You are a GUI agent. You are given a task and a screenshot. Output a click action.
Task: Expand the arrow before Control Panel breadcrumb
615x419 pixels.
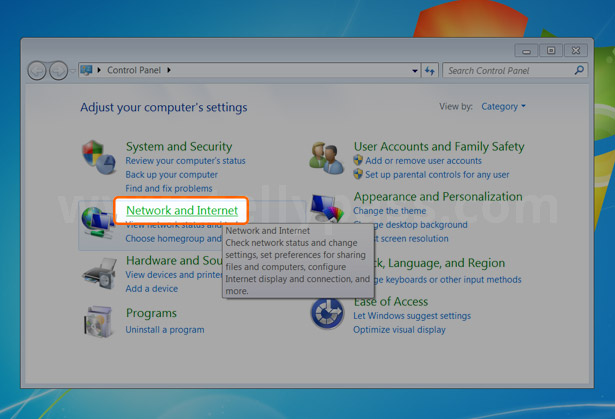[x=99, y=70]
